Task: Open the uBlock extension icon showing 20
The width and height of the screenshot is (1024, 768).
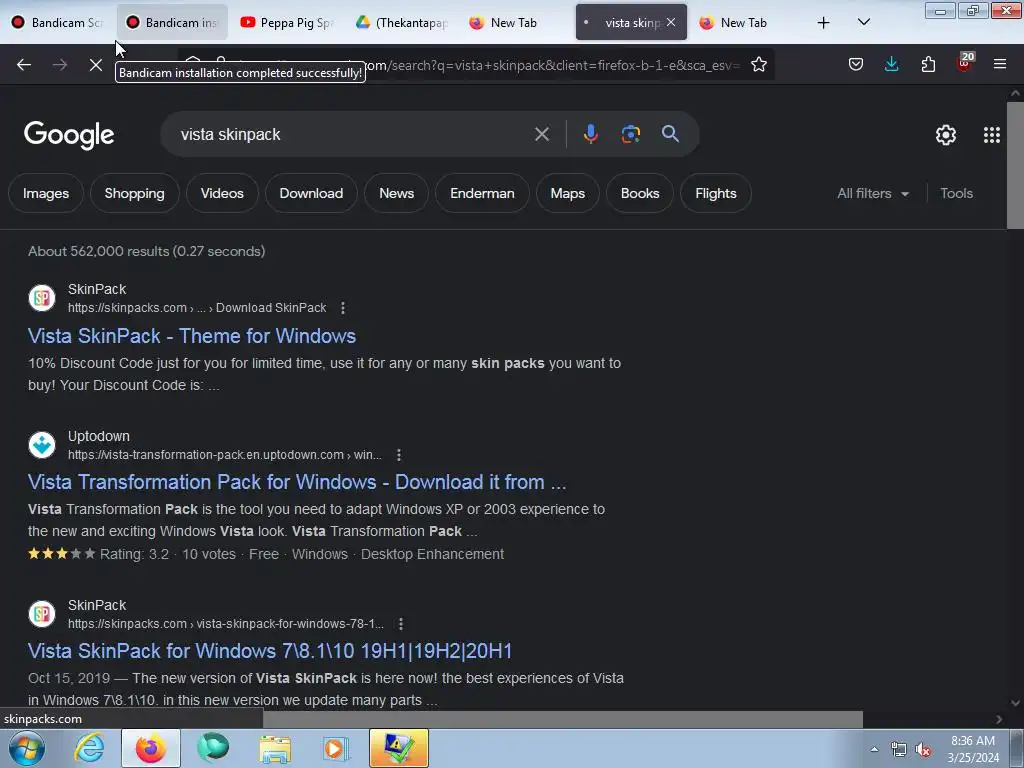Action: [x=965, y=63]
